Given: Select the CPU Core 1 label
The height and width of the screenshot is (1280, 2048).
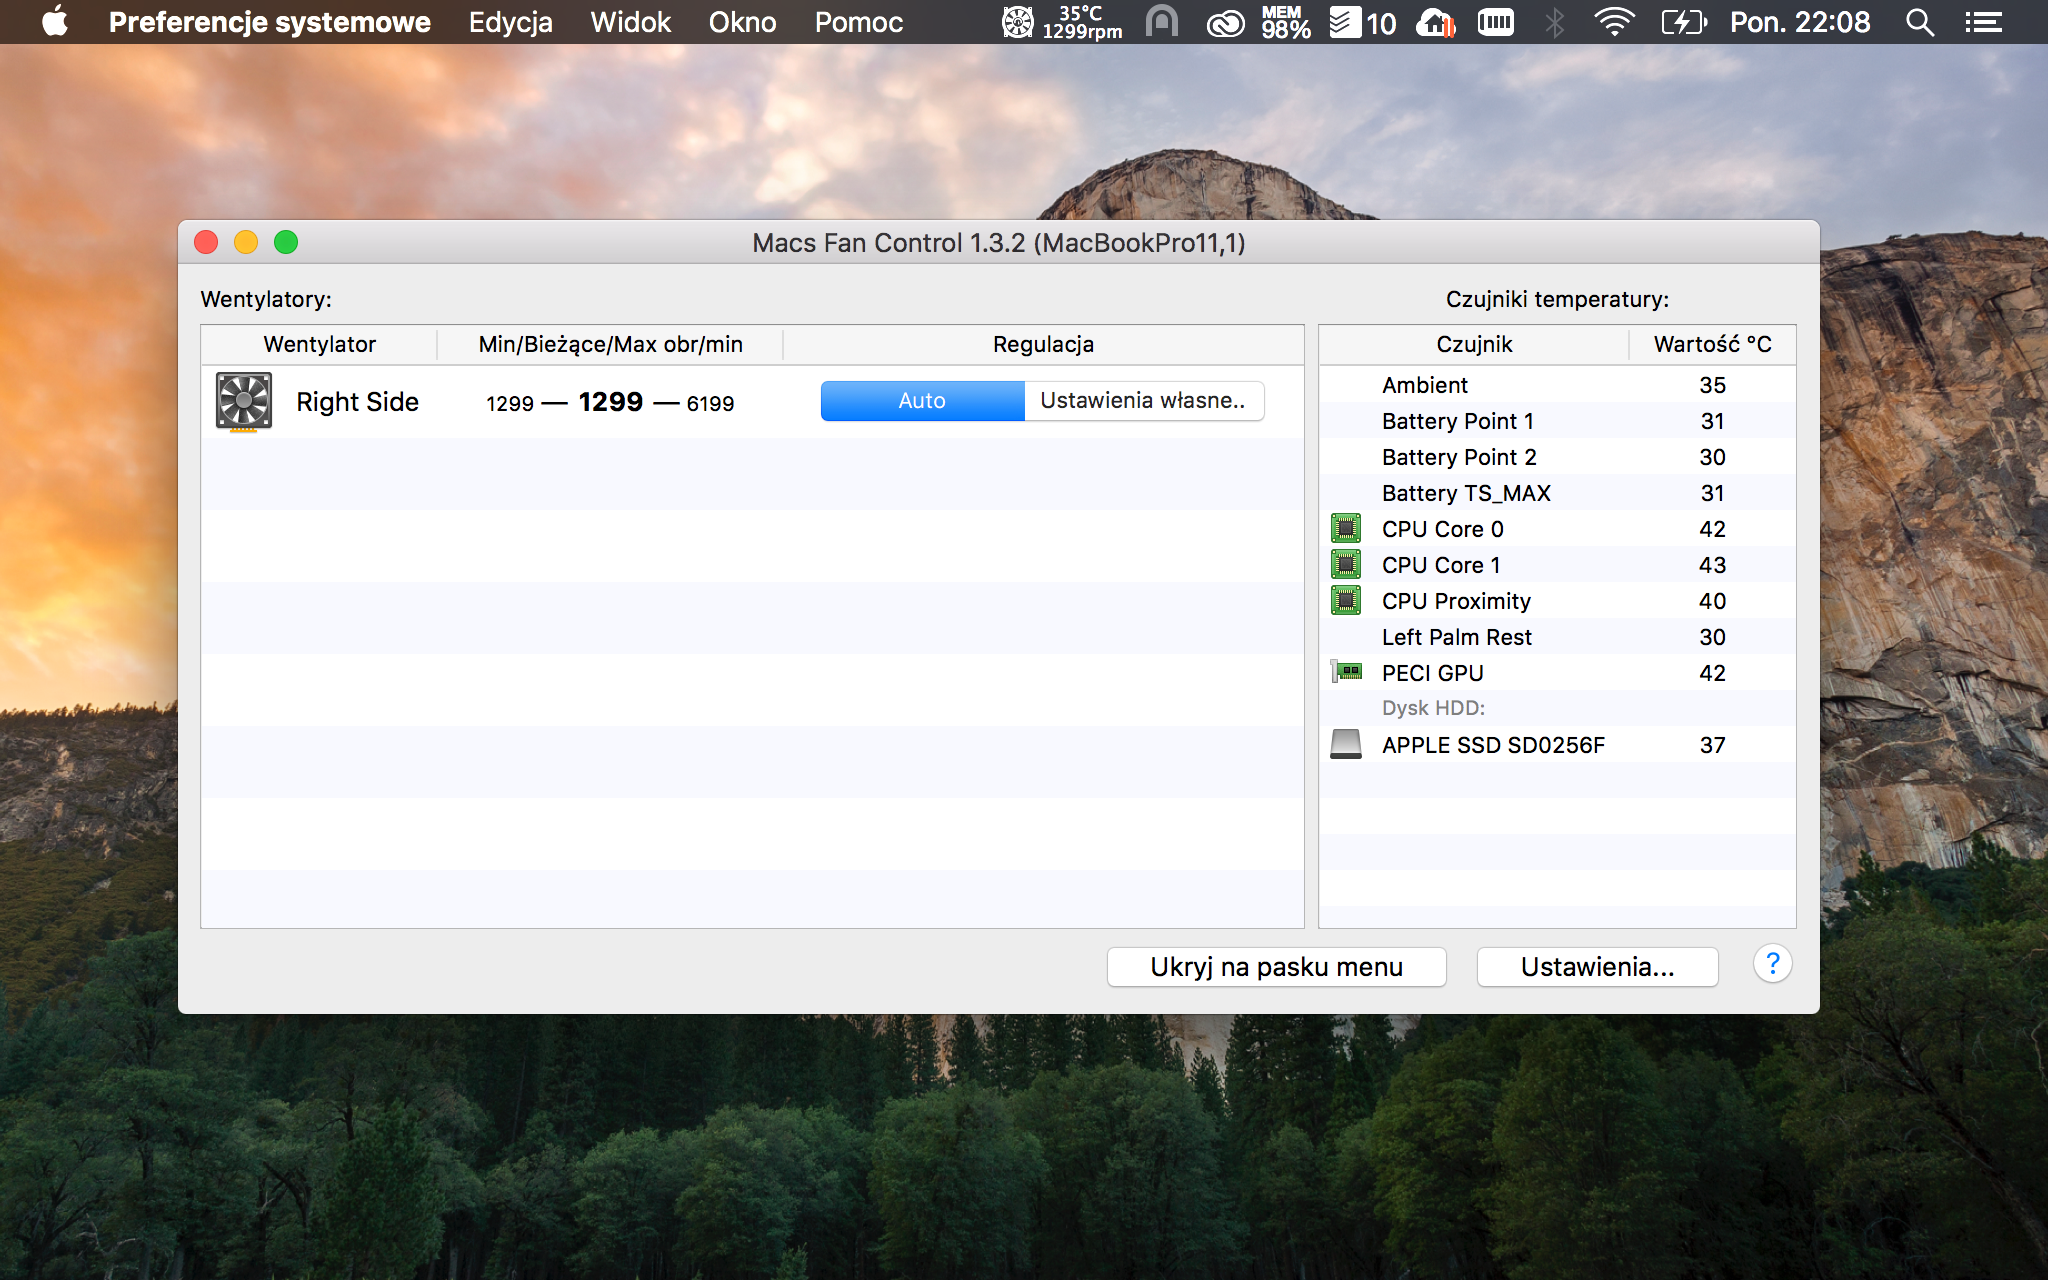Looking at the screenshot, I should 1441,565.
